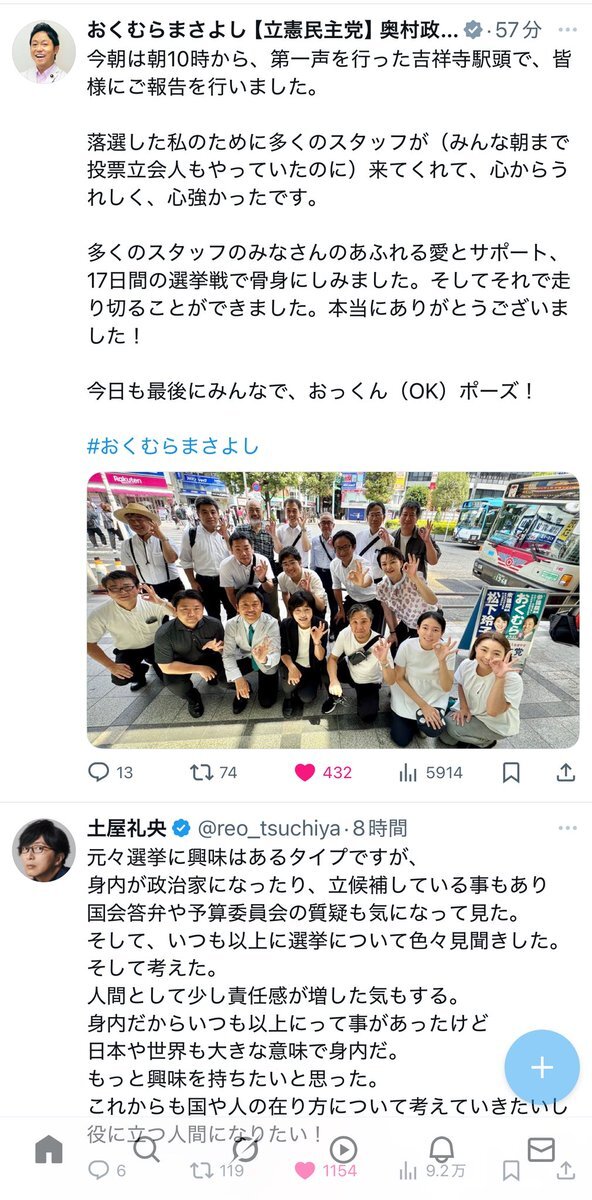Open the Messages envelope tab

point(541,1150)
